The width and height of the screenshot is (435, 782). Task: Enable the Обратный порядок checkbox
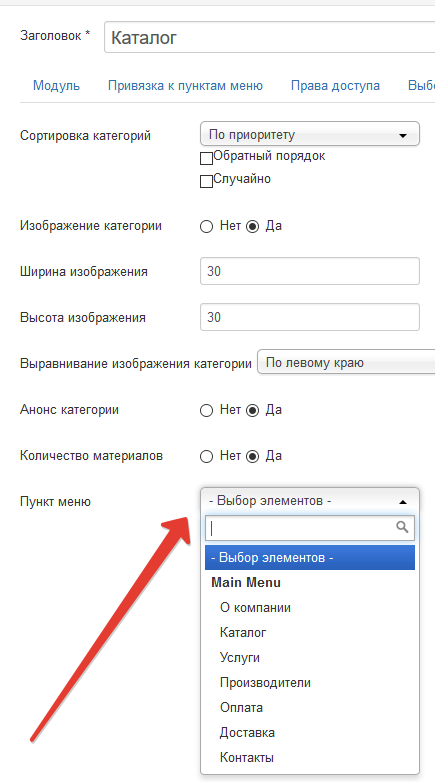(x=206, y=159)
